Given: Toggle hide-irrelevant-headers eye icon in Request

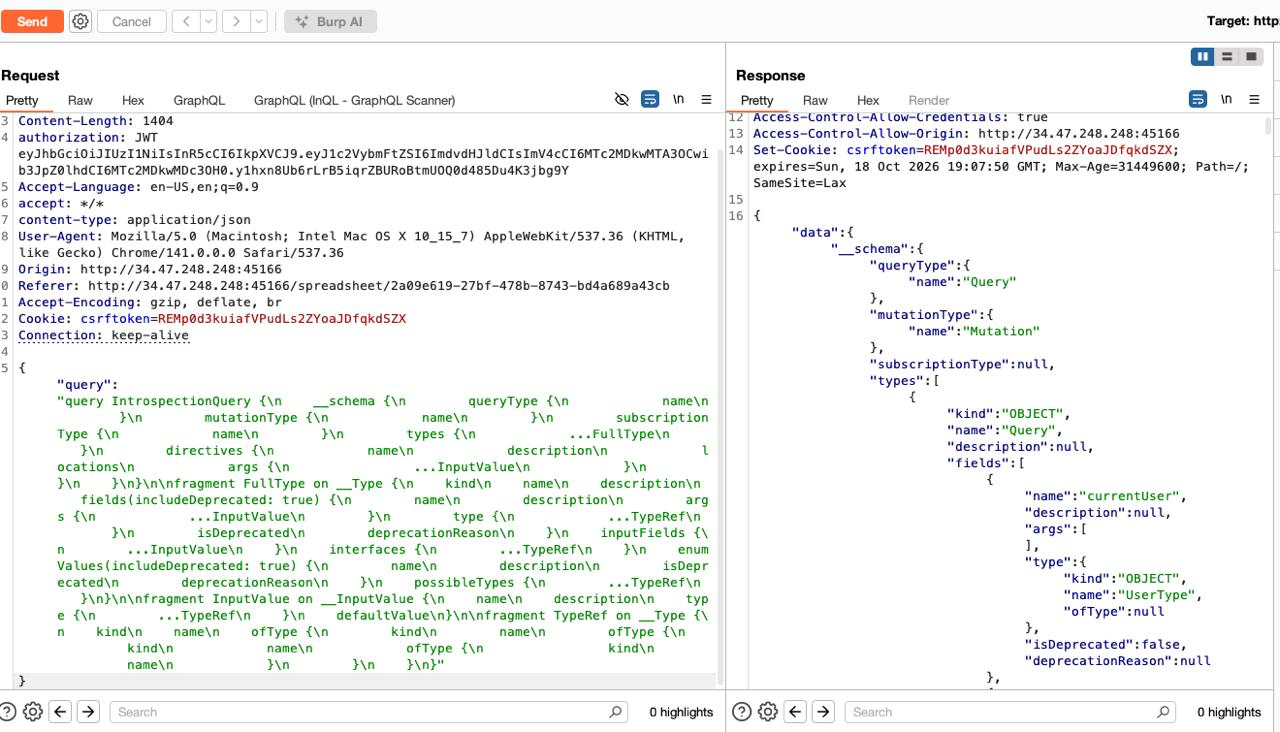Looking at the screenshot, I should pos(621,99).
